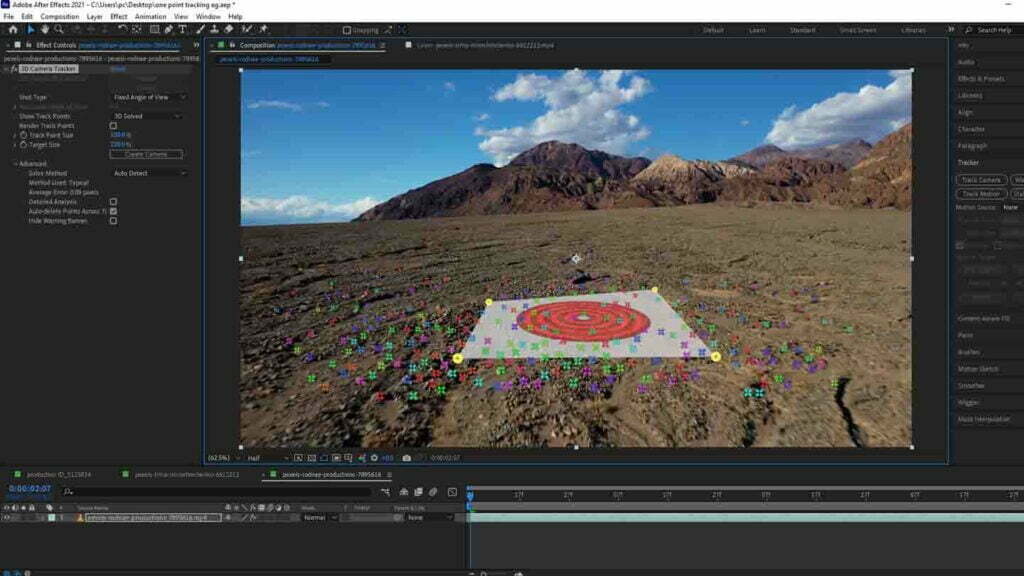Toggle the Snapping checkbox

tap(347, 30)
